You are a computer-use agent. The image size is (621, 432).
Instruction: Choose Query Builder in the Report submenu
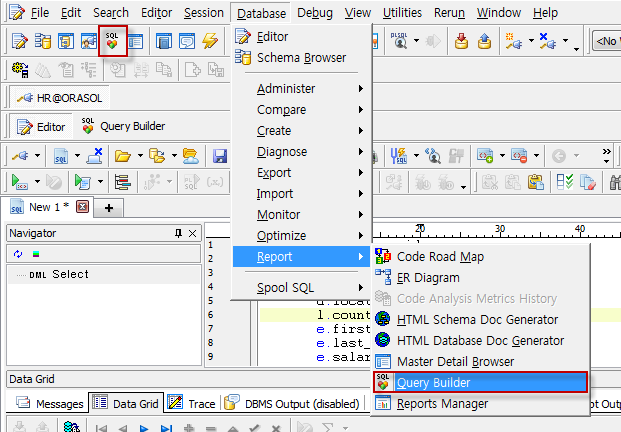[x=432, y=382]
